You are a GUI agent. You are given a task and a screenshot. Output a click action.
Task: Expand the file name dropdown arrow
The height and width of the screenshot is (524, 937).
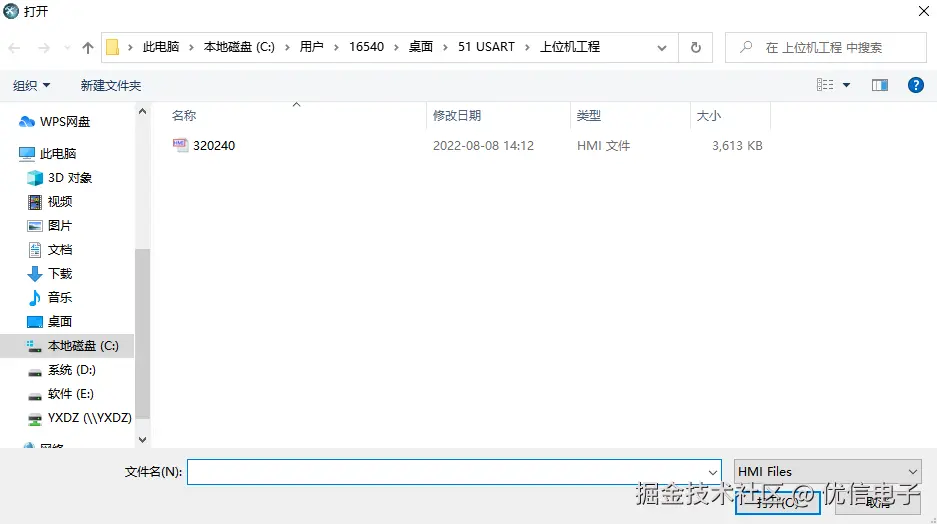(x=713, y=472)
